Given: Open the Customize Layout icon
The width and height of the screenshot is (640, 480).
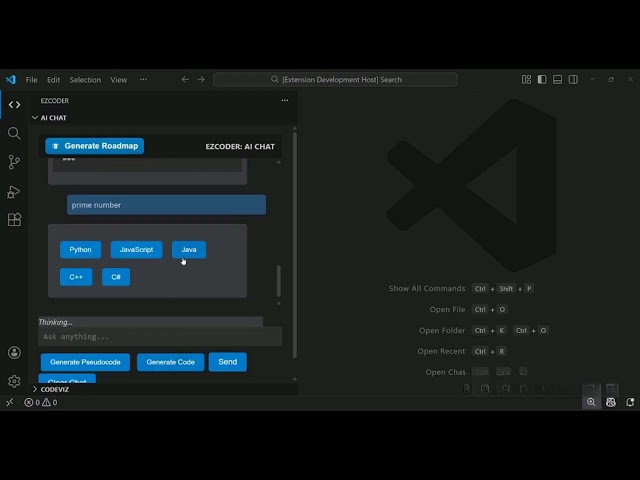Looking at the screenshot, I should click(x=527, y=80).
